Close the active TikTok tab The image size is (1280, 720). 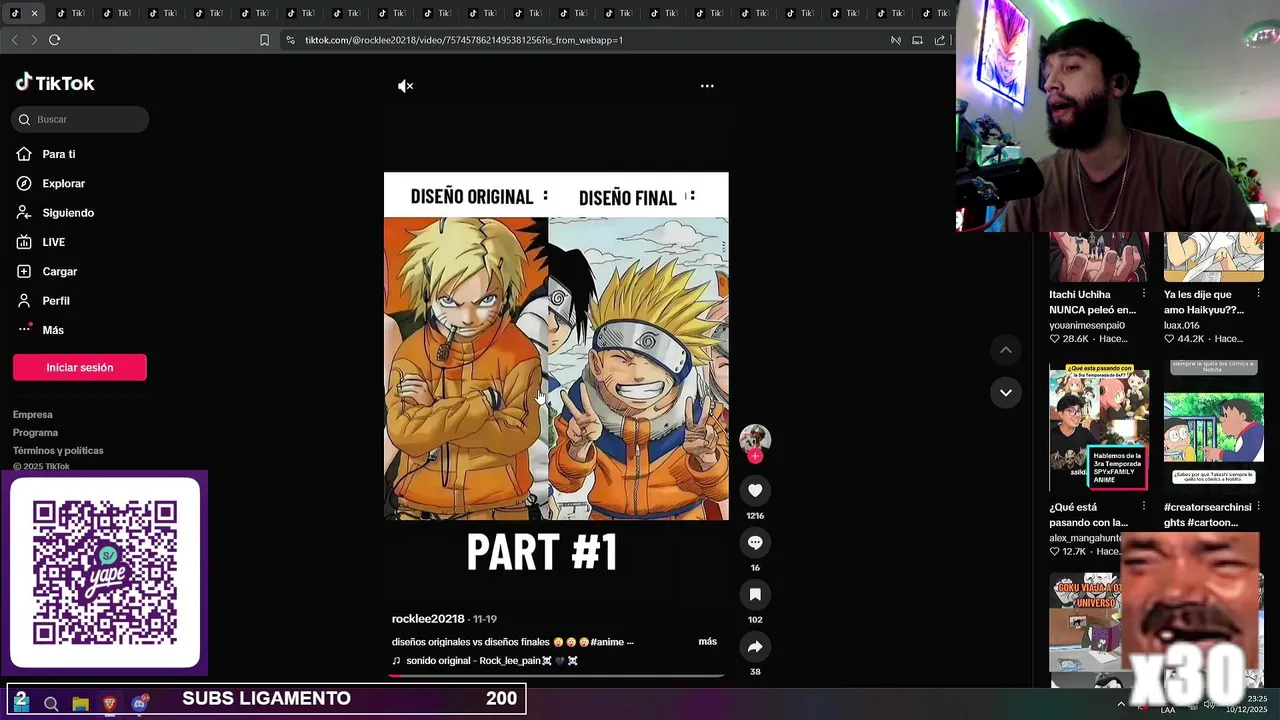click(x=34, y=13)
